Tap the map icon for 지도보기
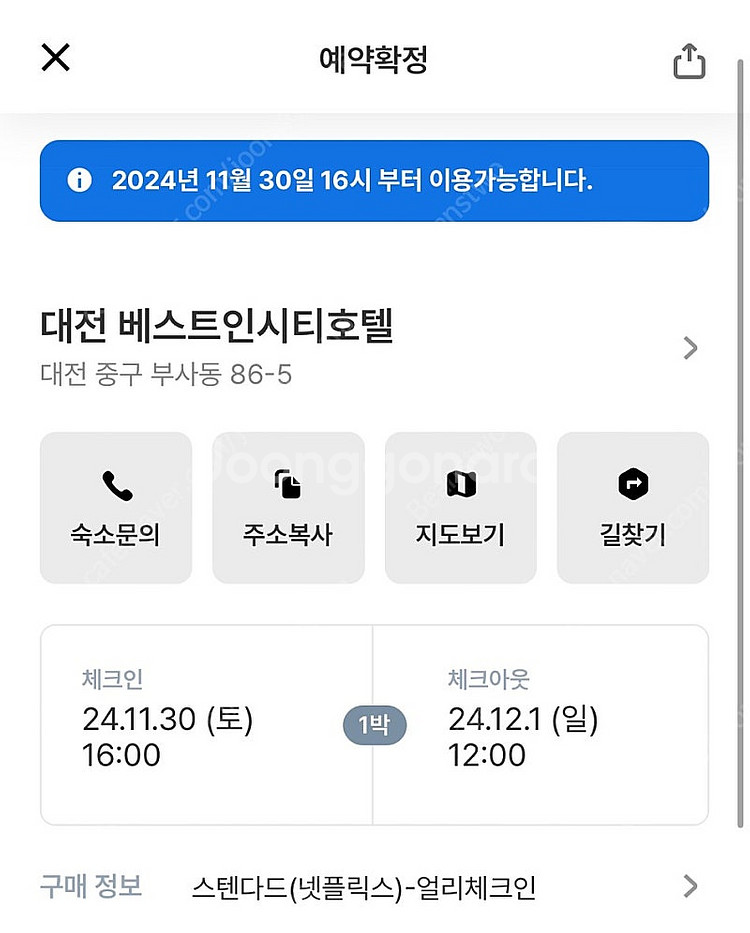750x933 pixels. pyautogui.click(x=460, y=485)
